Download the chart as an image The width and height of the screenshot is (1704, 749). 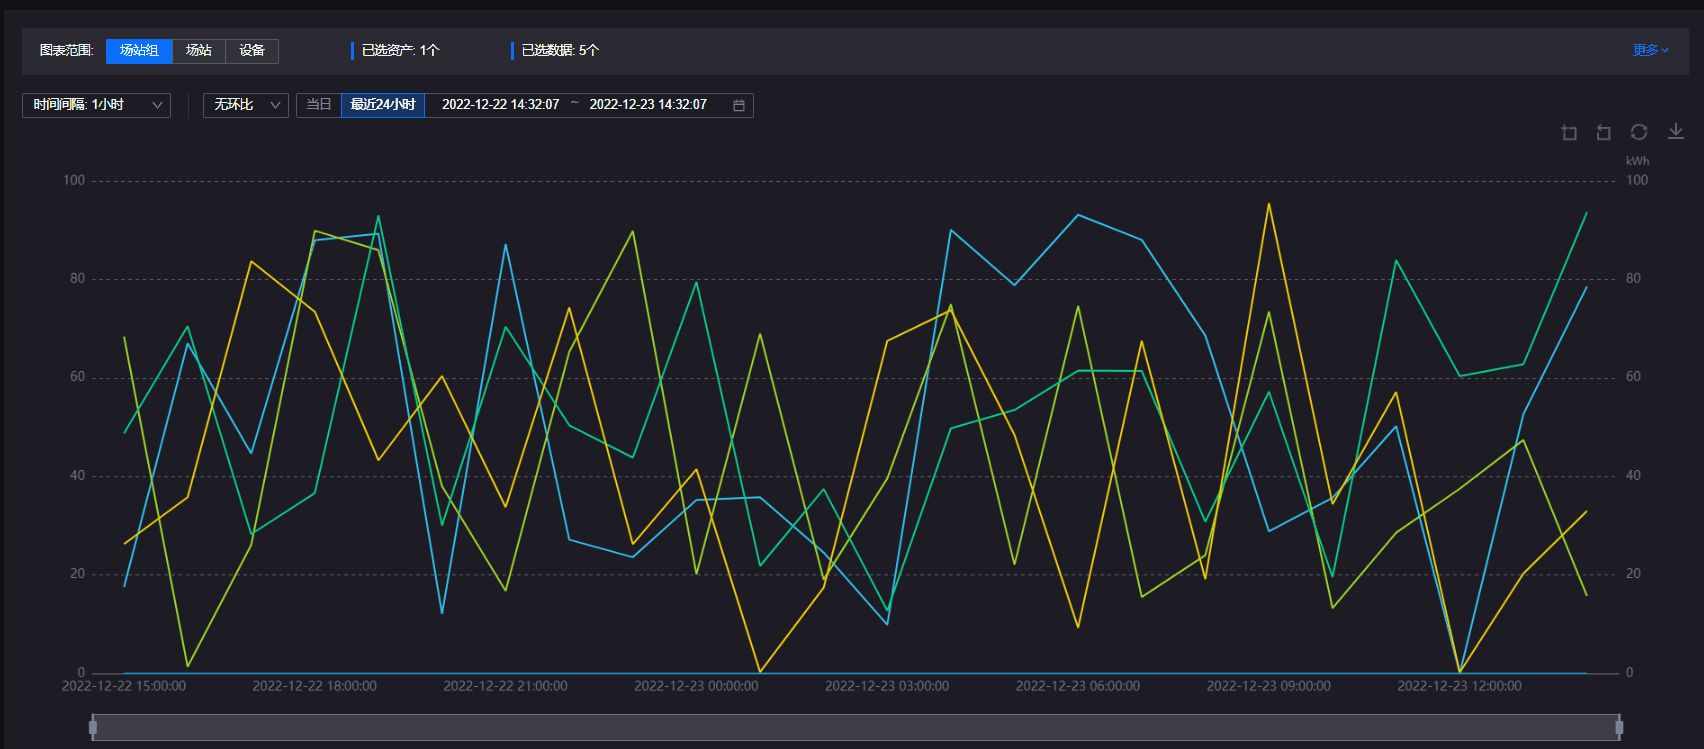1676,132
